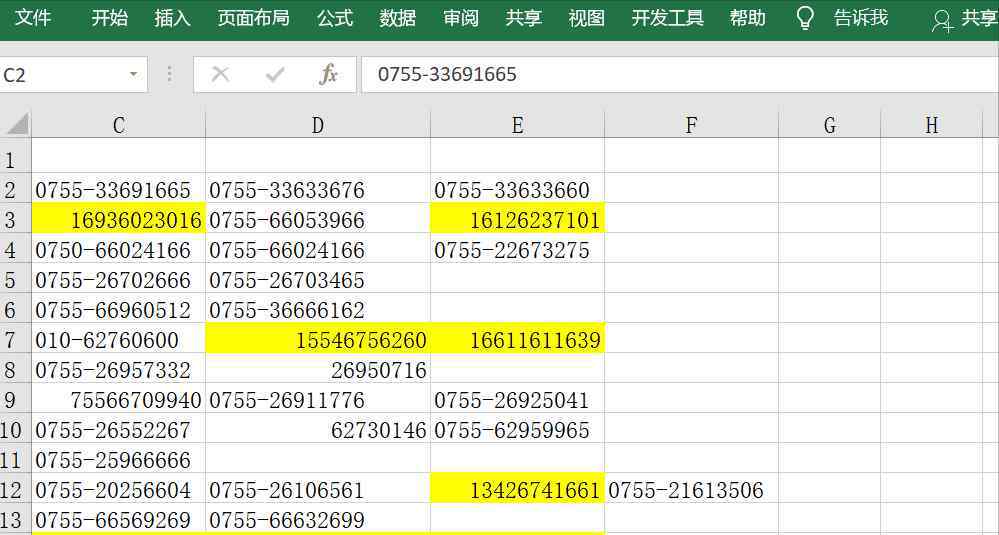Click the Share person icon at top right
Screen dimensions: 999x535
[x=942, y=20]
